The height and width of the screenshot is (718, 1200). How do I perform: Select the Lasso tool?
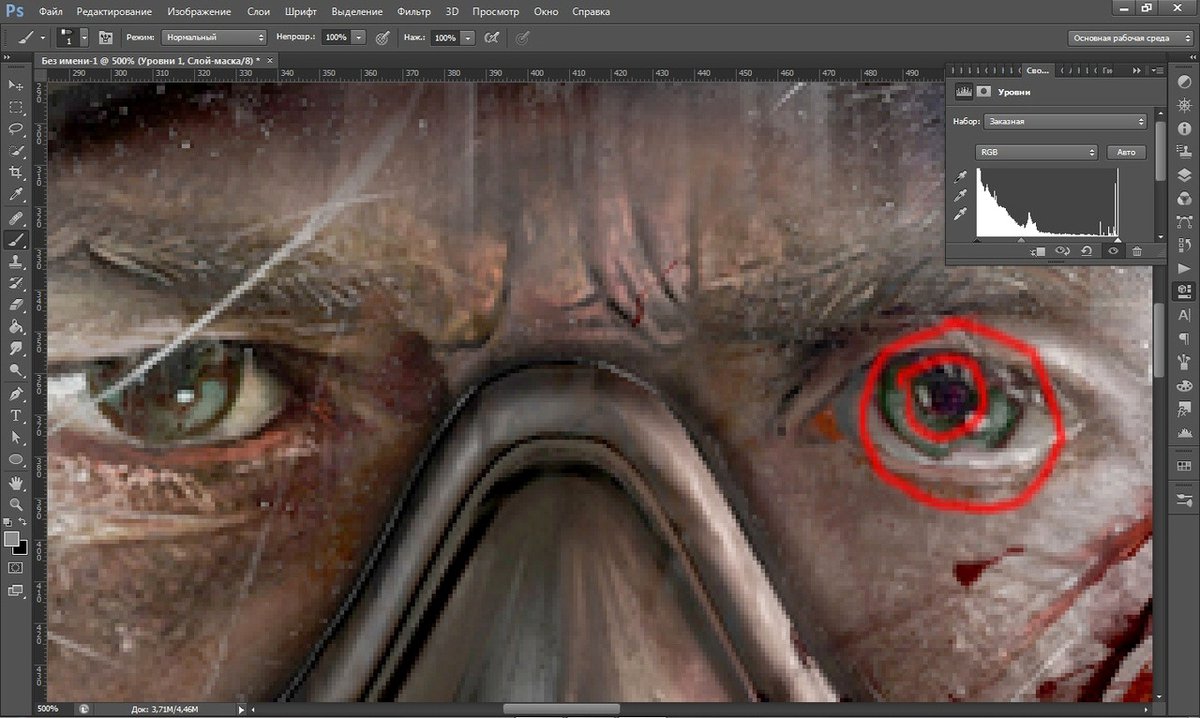(x=16, y=129)
